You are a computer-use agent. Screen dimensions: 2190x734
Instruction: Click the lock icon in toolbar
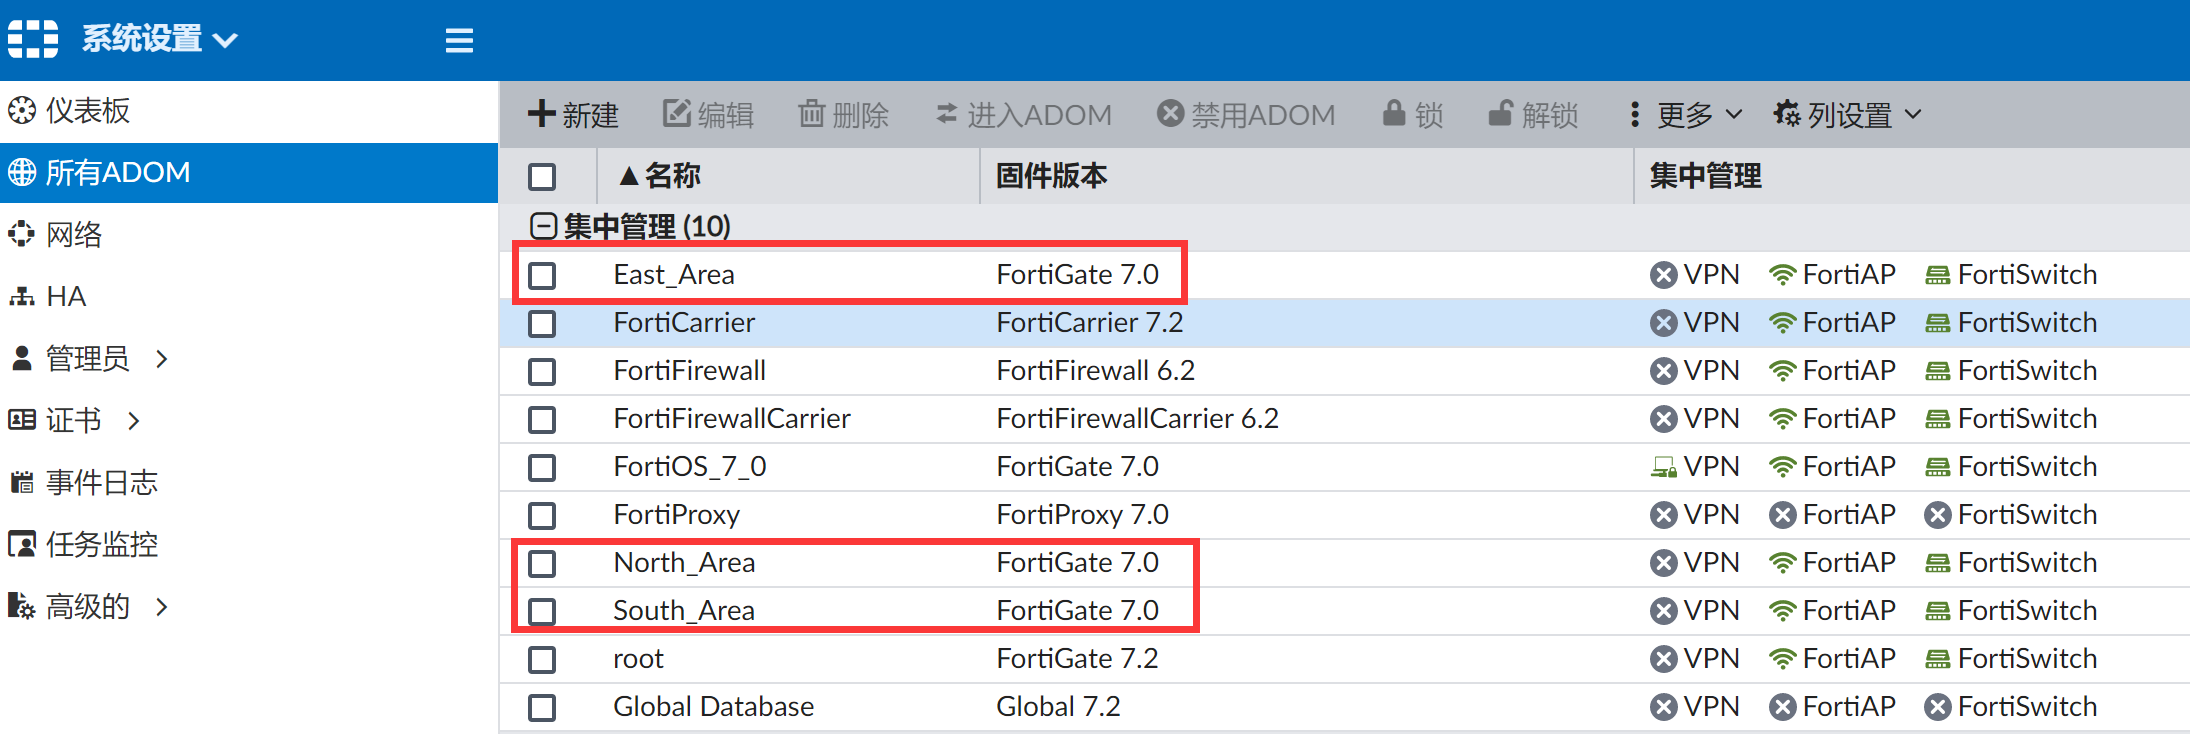1394,113
